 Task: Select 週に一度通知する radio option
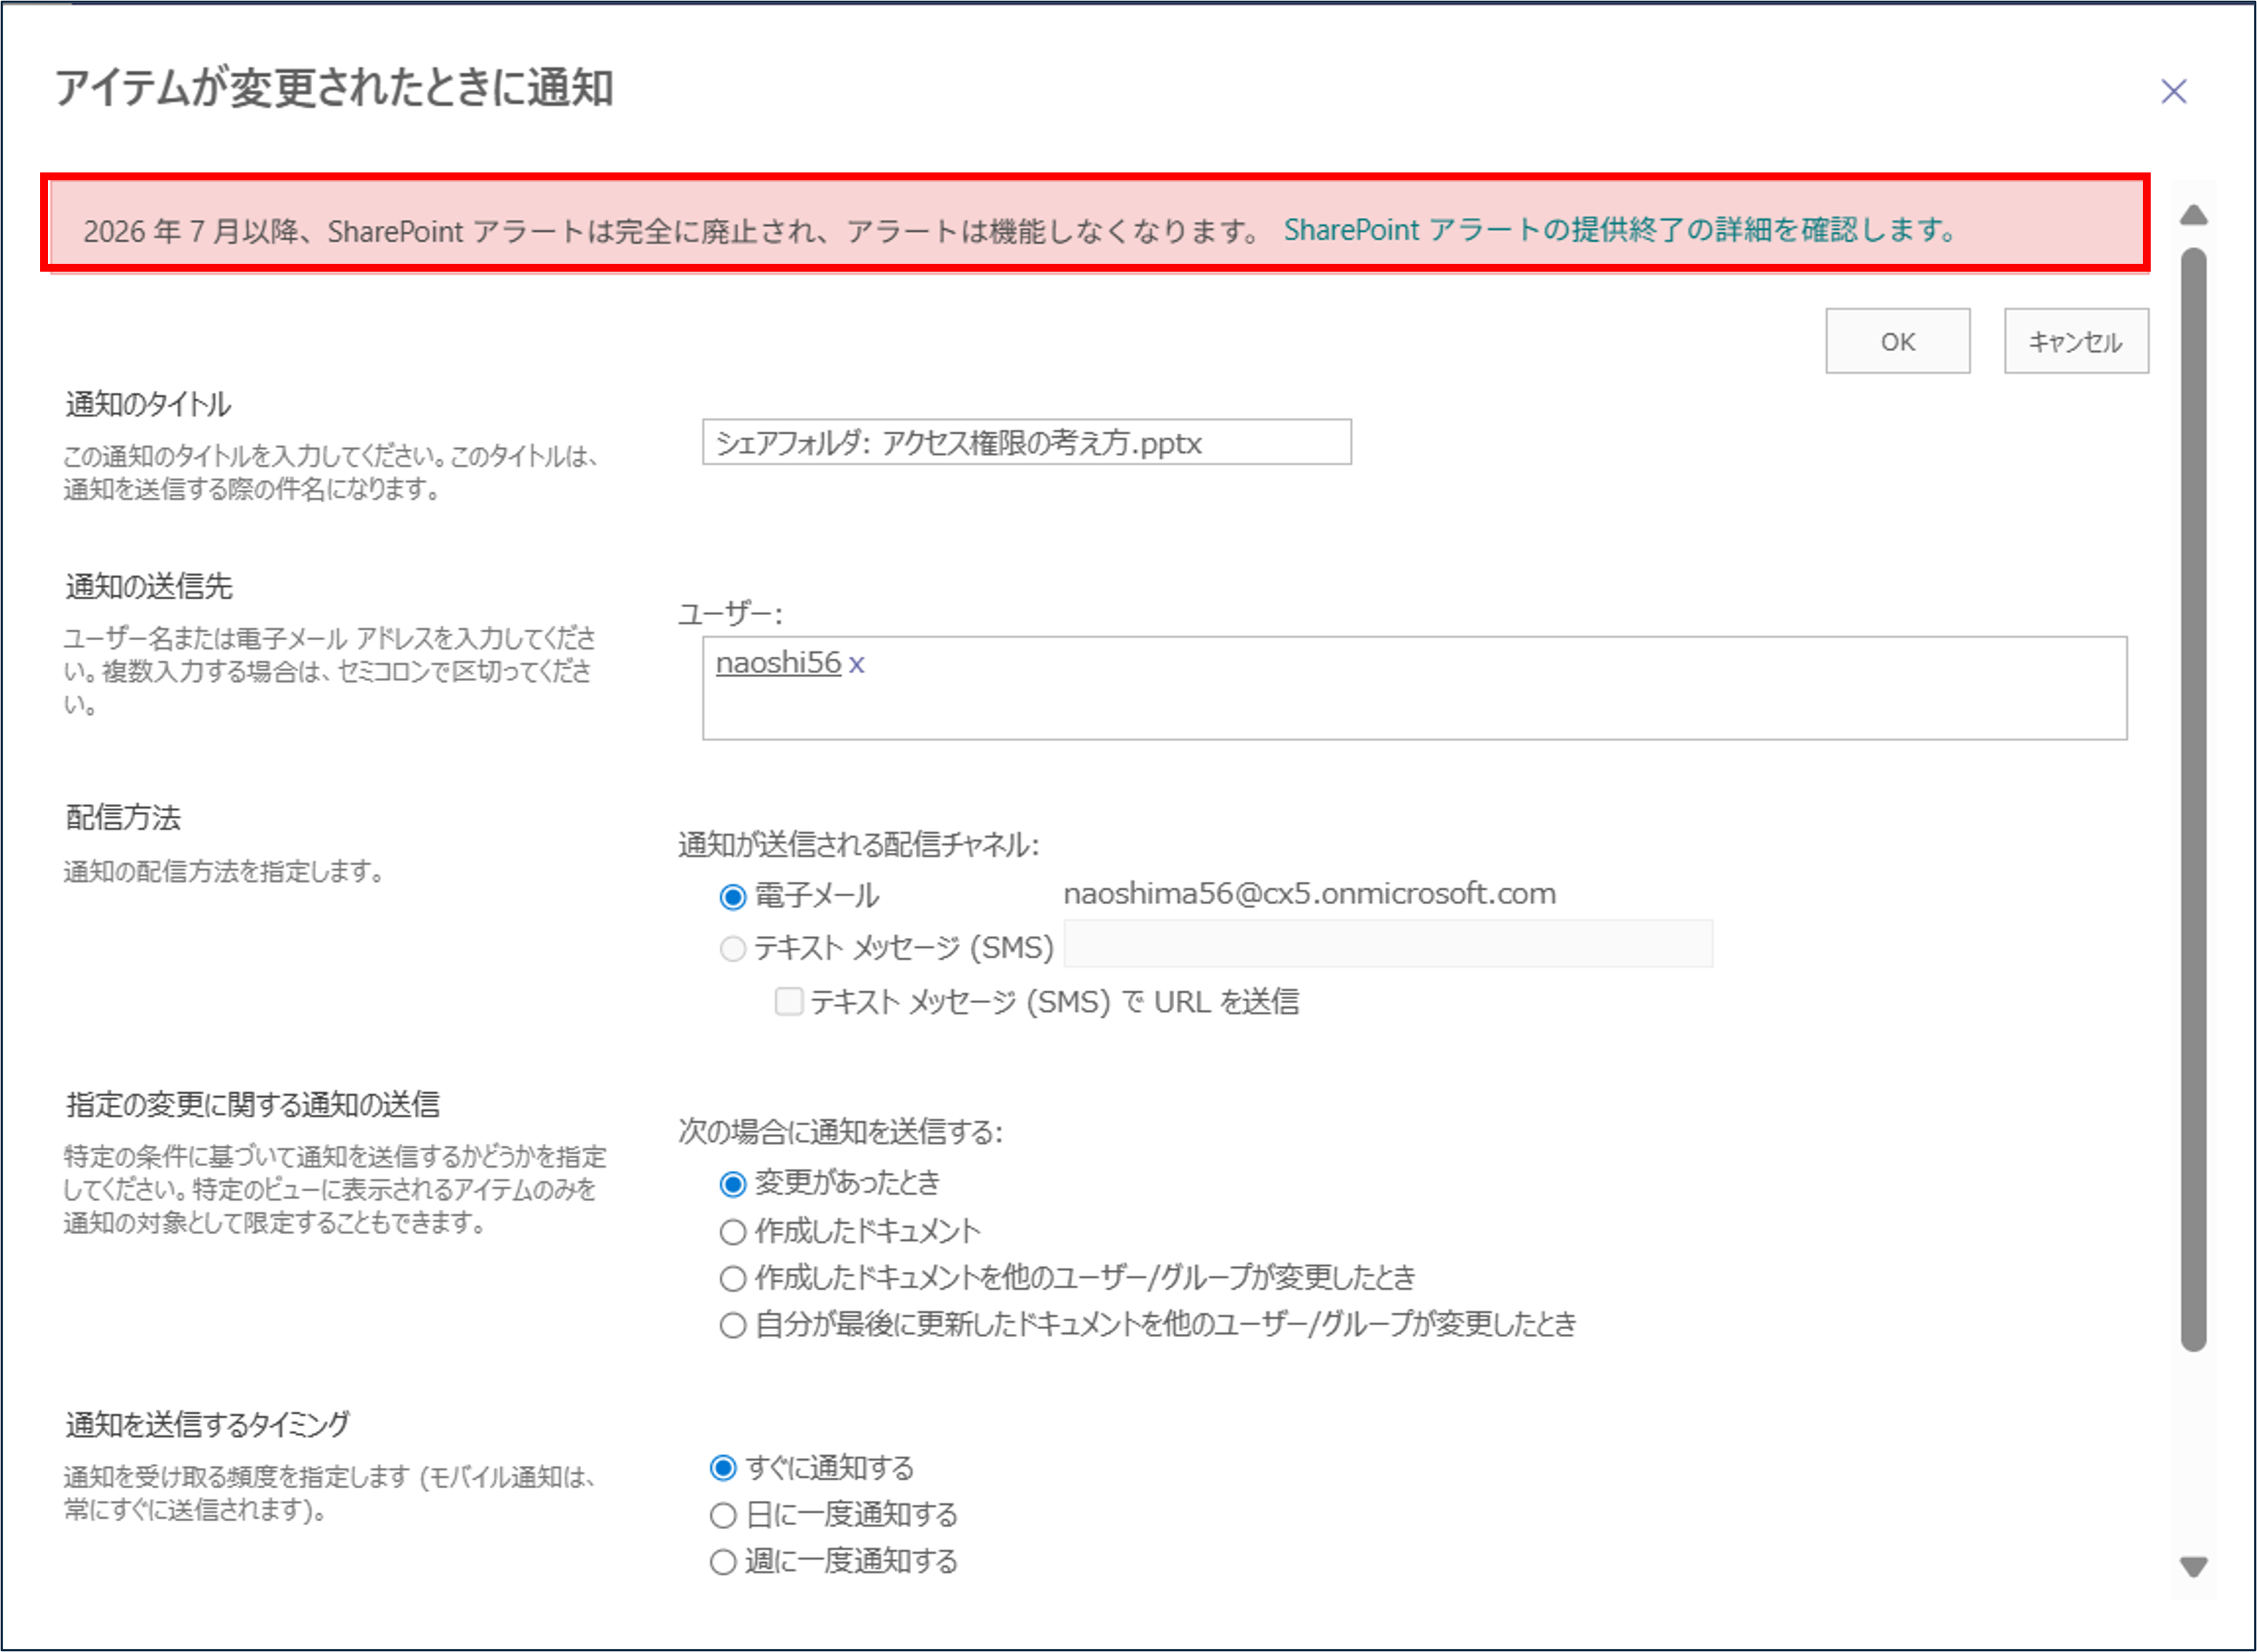tap(723, 1562)
